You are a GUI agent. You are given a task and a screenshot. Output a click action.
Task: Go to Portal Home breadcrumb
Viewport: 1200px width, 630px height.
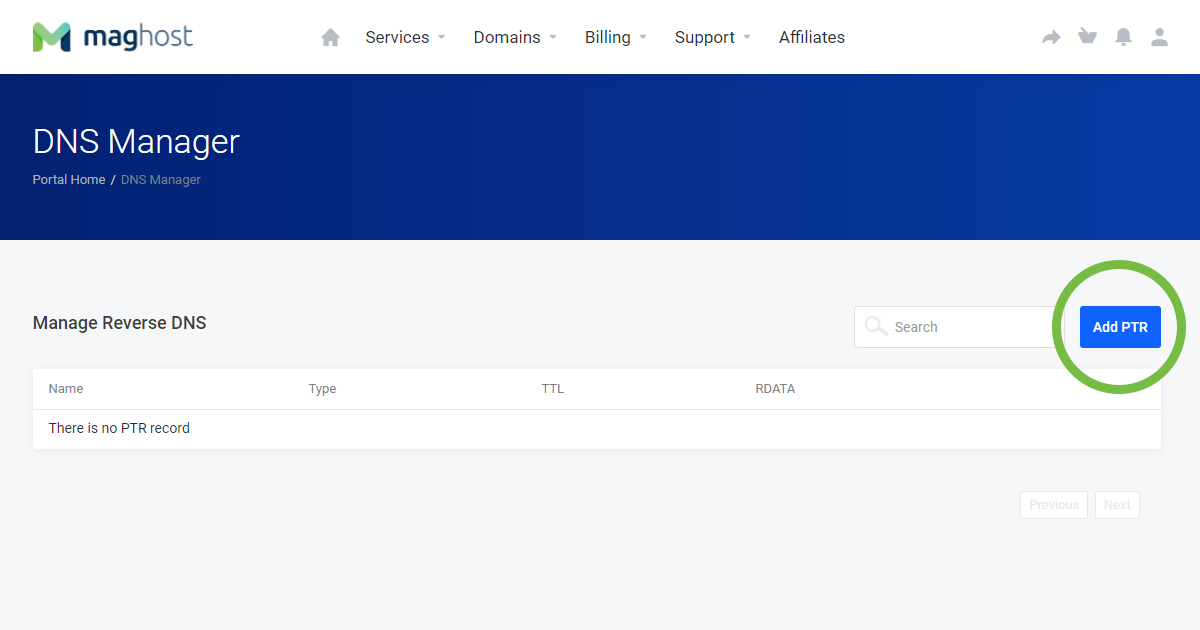[x=69, y=180]
